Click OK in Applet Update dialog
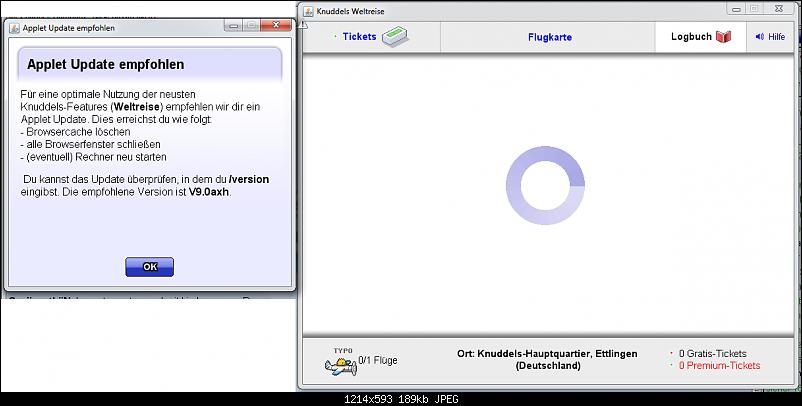Image resolution: width=802 pixels, height=406 pixels. click(149, 267)
